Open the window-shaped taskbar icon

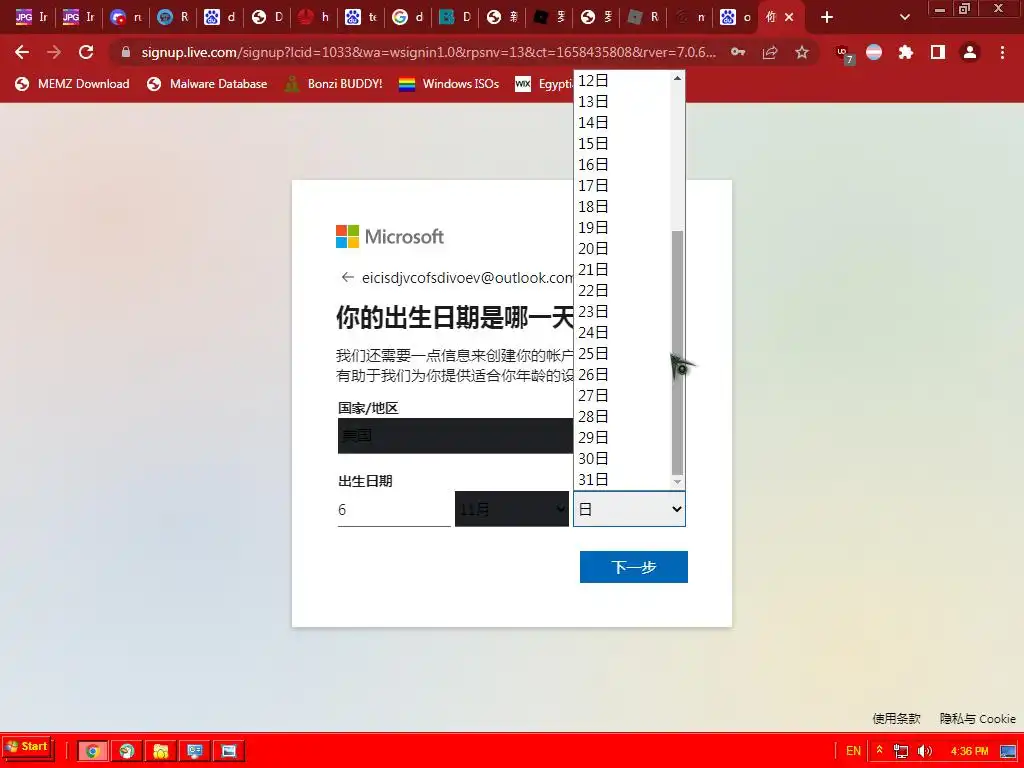229,751
